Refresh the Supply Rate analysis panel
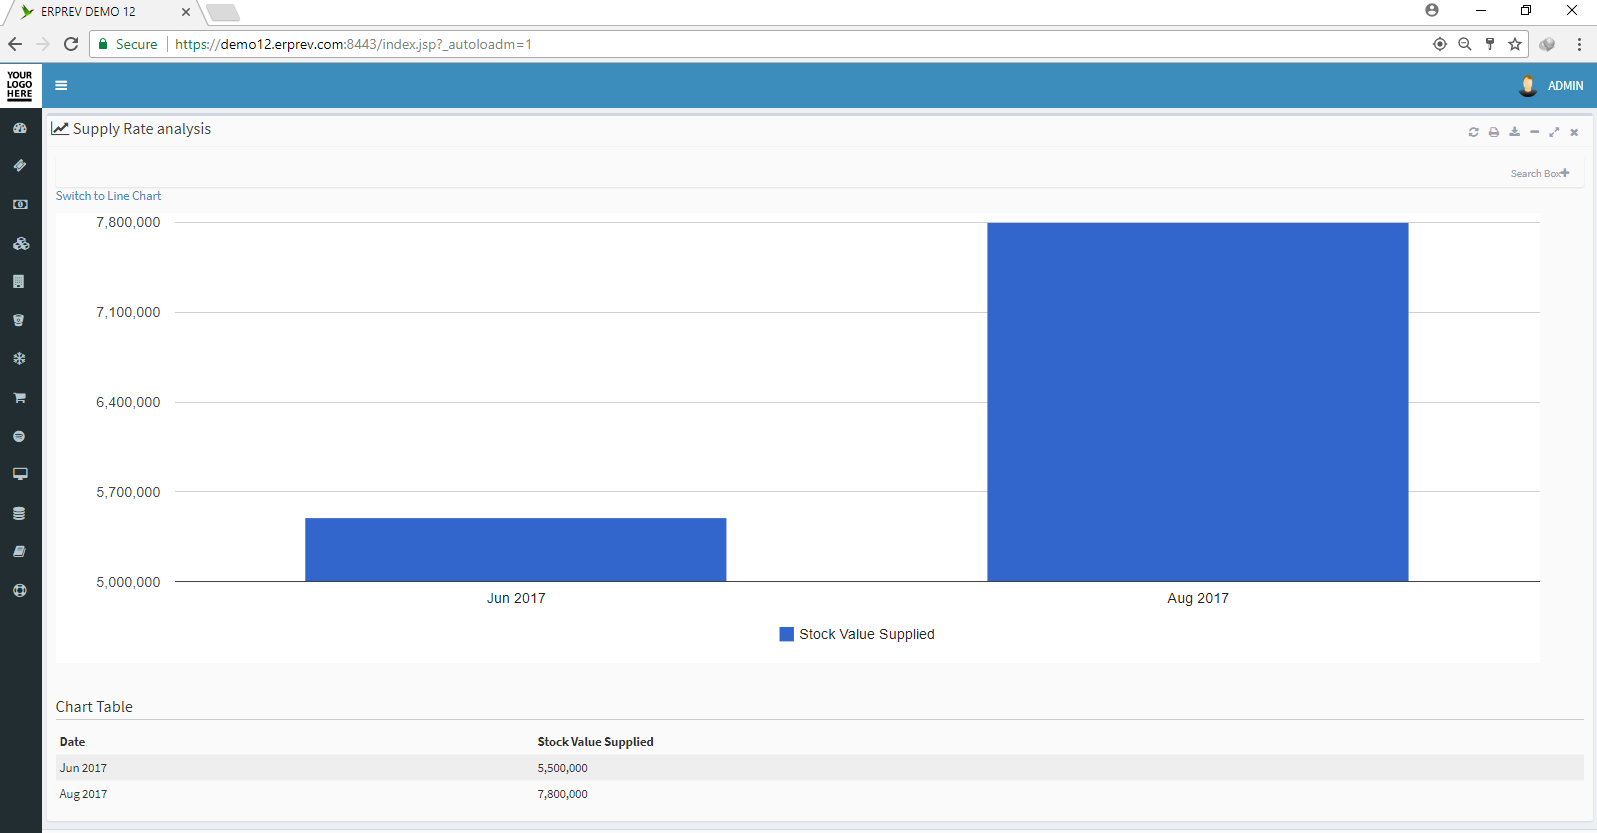1597x833 pixels. 1473,132
